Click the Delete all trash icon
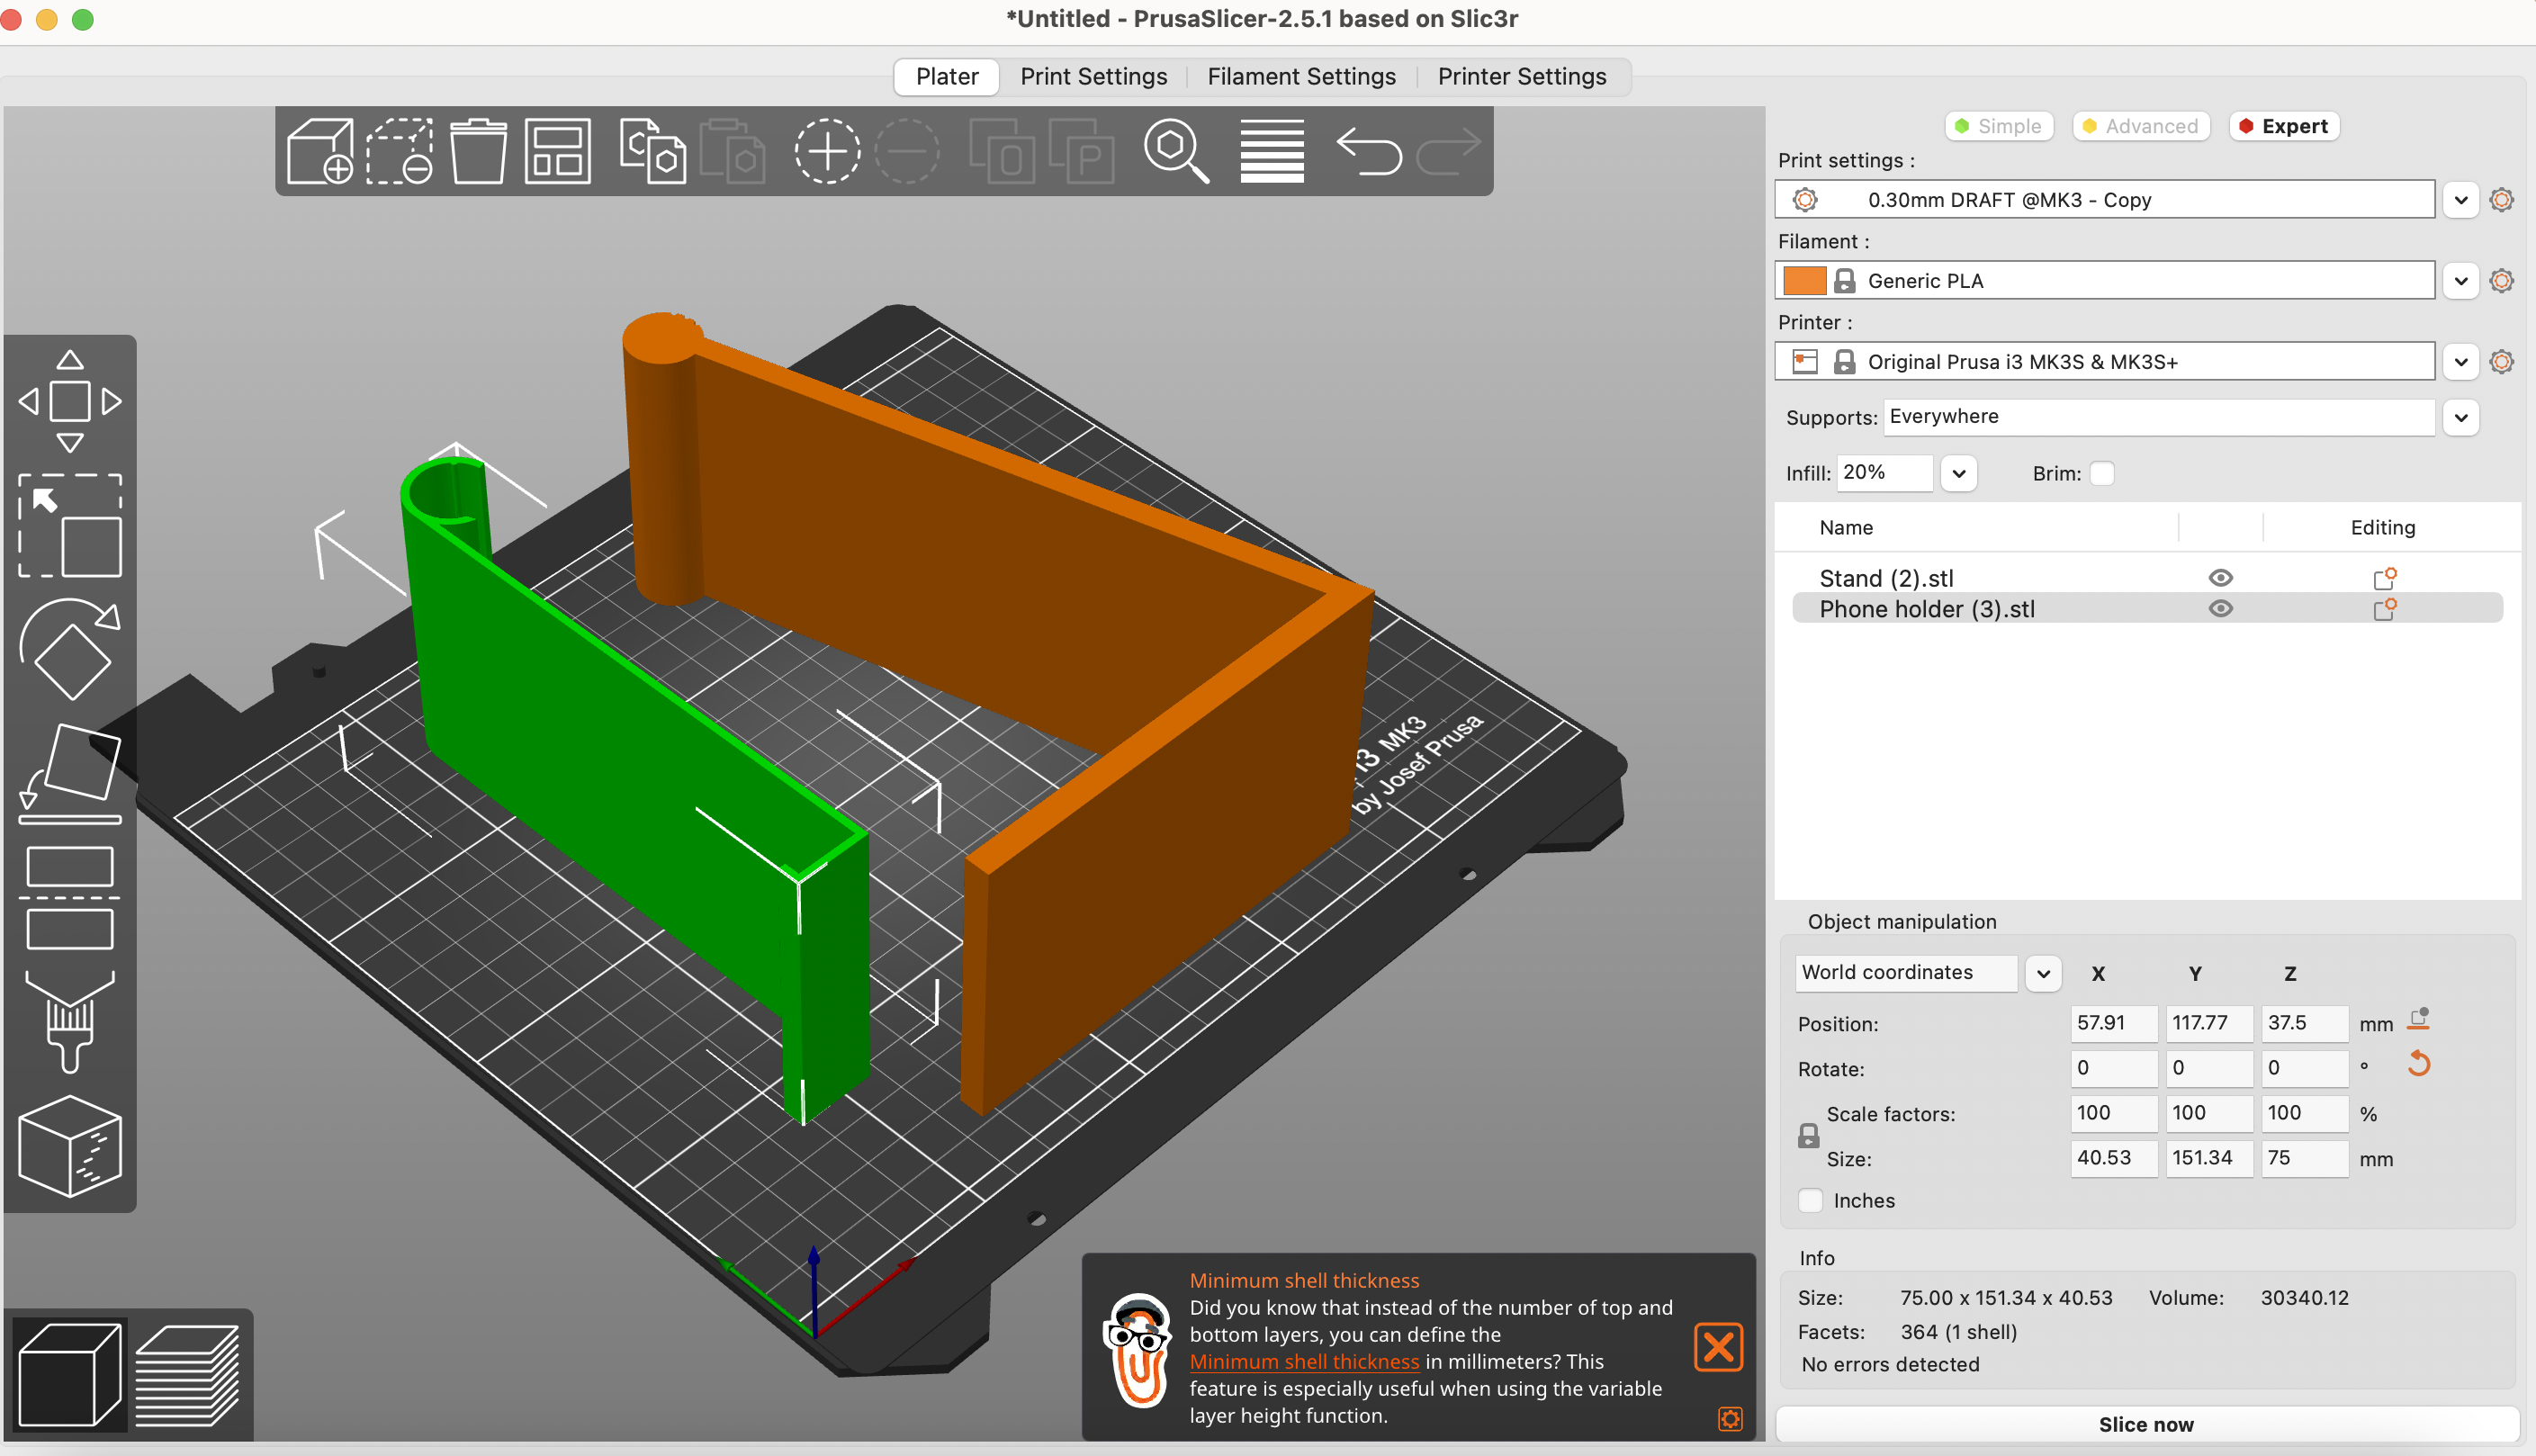 (478, 151)
